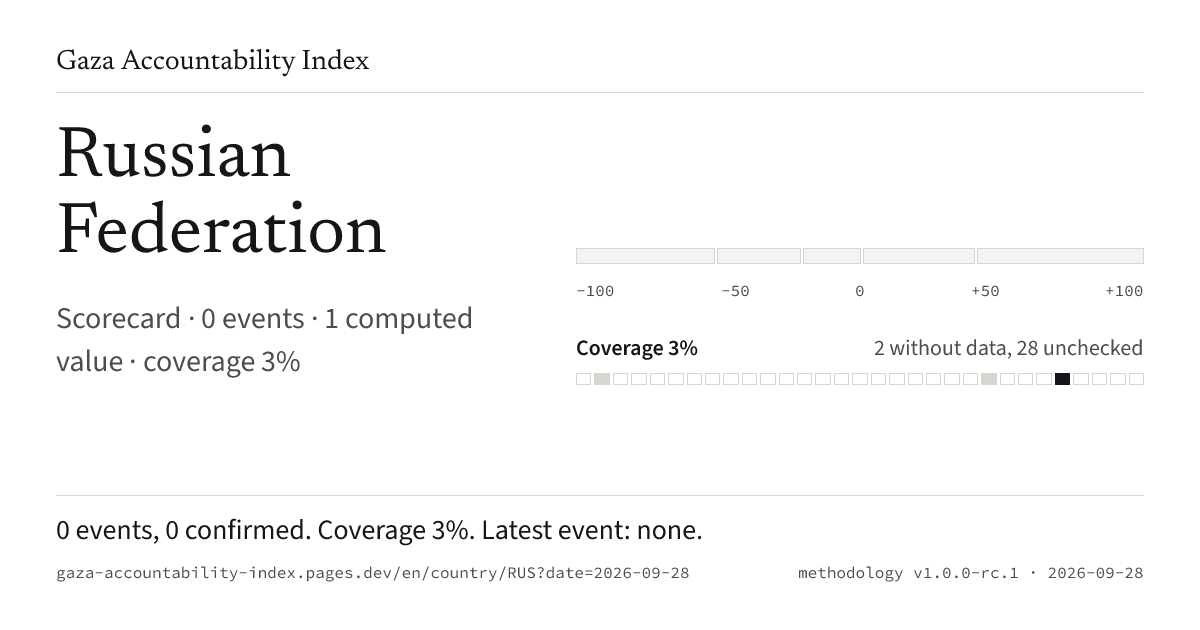Click the Scorecard summary subtitle text
Viewport: 1200px width, 630px height.
[x=265, y=340]
